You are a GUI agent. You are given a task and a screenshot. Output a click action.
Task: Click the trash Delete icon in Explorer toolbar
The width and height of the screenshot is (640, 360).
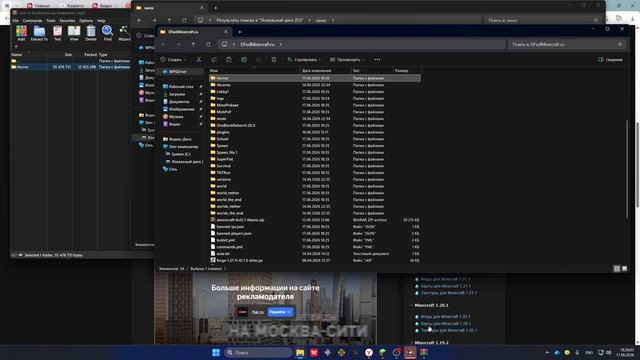[274, 60]
